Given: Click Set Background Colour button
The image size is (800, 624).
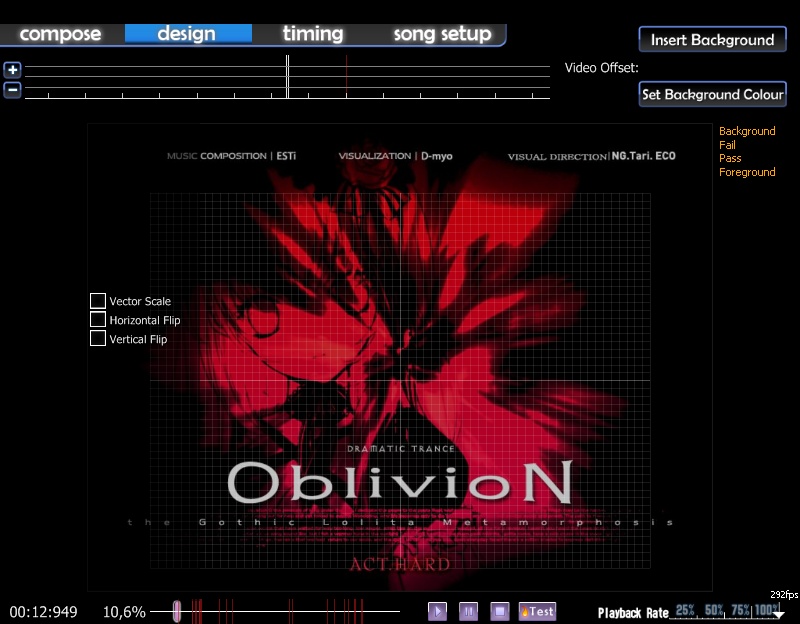Looking at the screenshot, I should point(712,94).
